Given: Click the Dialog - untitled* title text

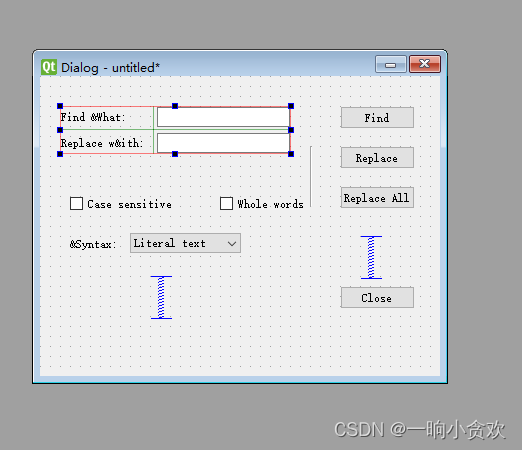Looking at the screenshot, I should [x=110, y=68].
